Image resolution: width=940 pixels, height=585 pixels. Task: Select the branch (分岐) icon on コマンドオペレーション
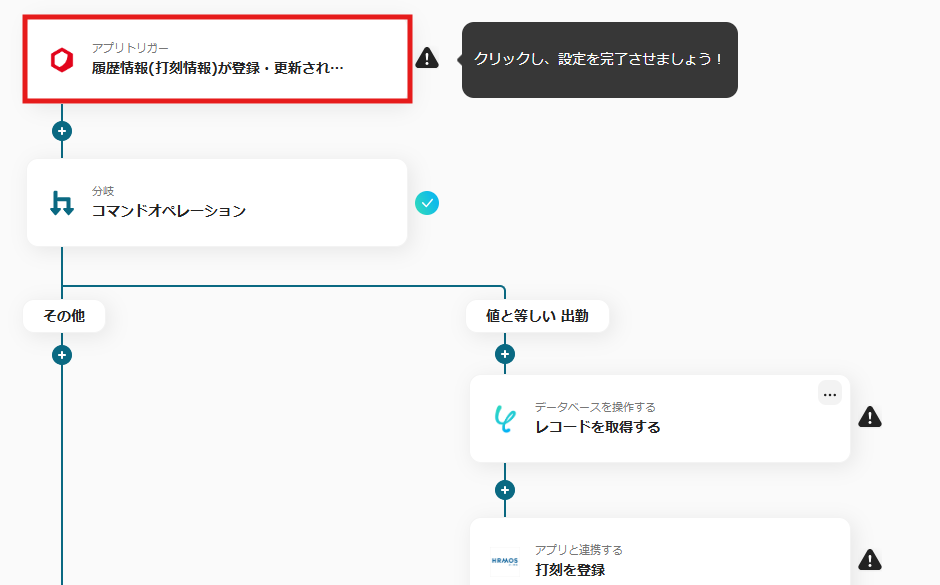(x=60, y=202)
